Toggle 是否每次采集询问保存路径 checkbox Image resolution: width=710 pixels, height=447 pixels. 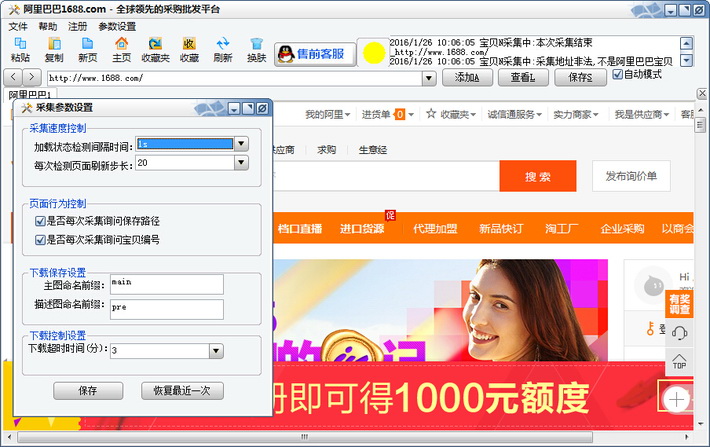point(40,221)
